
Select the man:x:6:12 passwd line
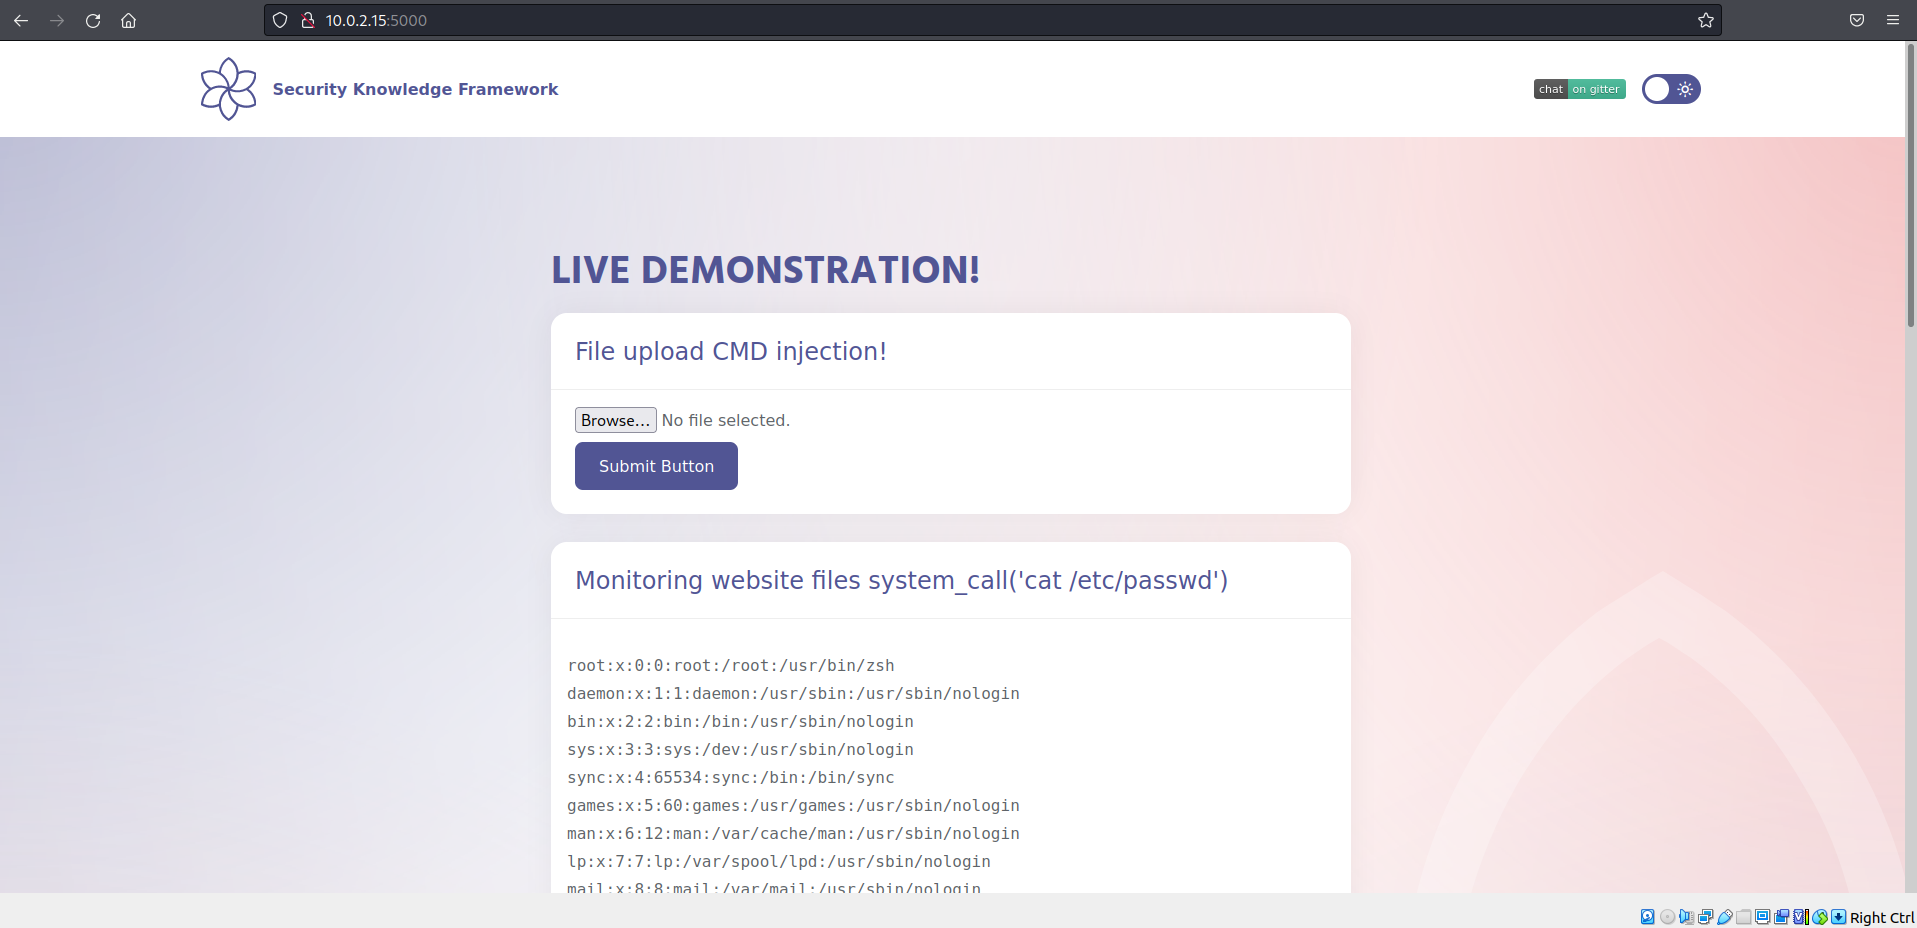[793, 834]
